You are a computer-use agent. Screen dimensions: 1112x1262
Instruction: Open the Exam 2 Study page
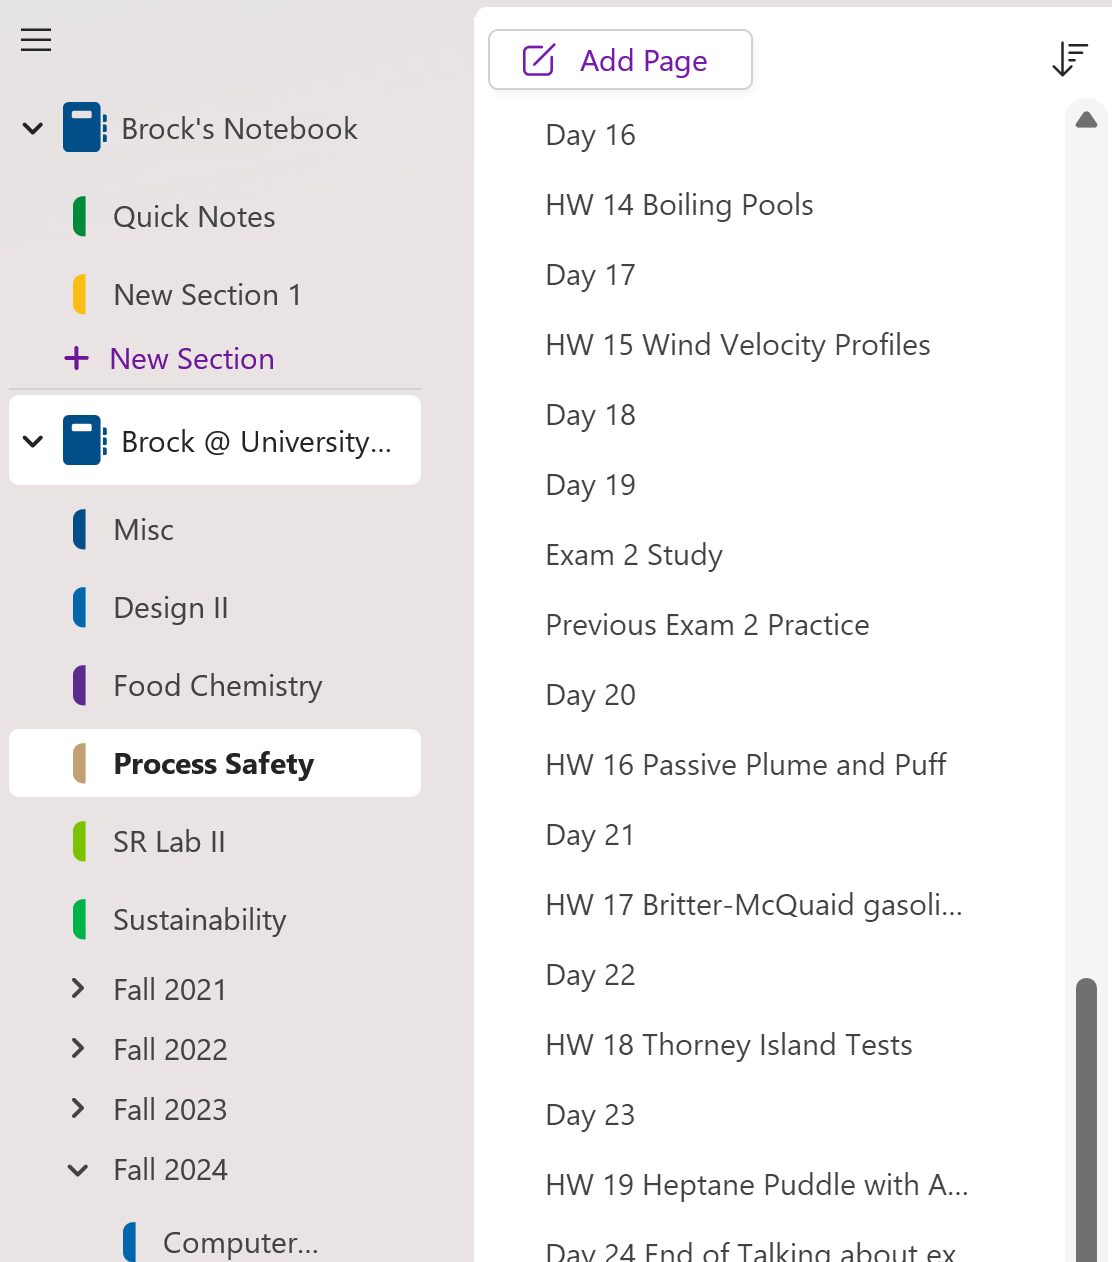pos(634,555)
